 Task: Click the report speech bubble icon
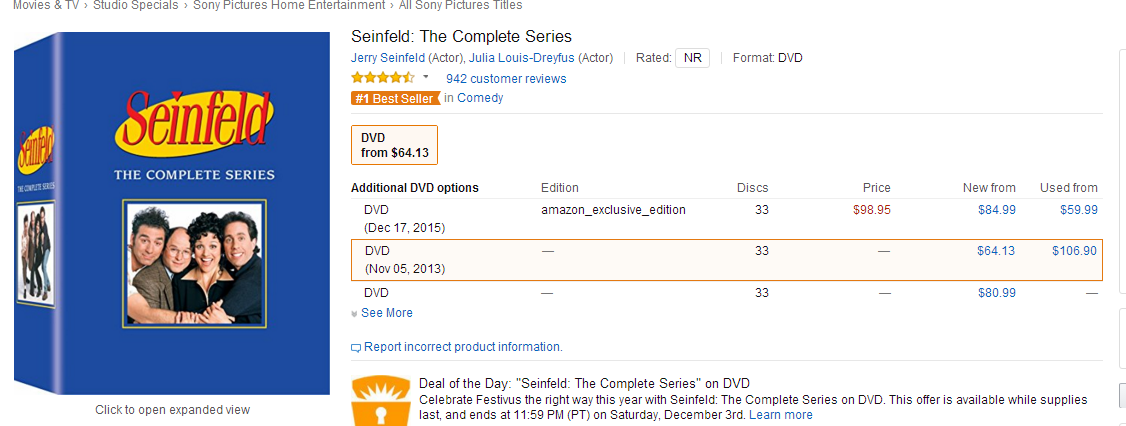click(x=356, y=348)
